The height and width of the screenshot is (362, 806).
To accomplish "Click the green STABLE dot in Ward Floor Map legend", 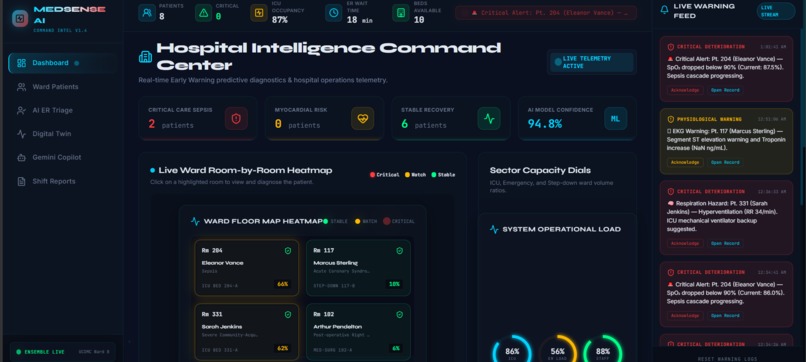I will click(325, 221).
